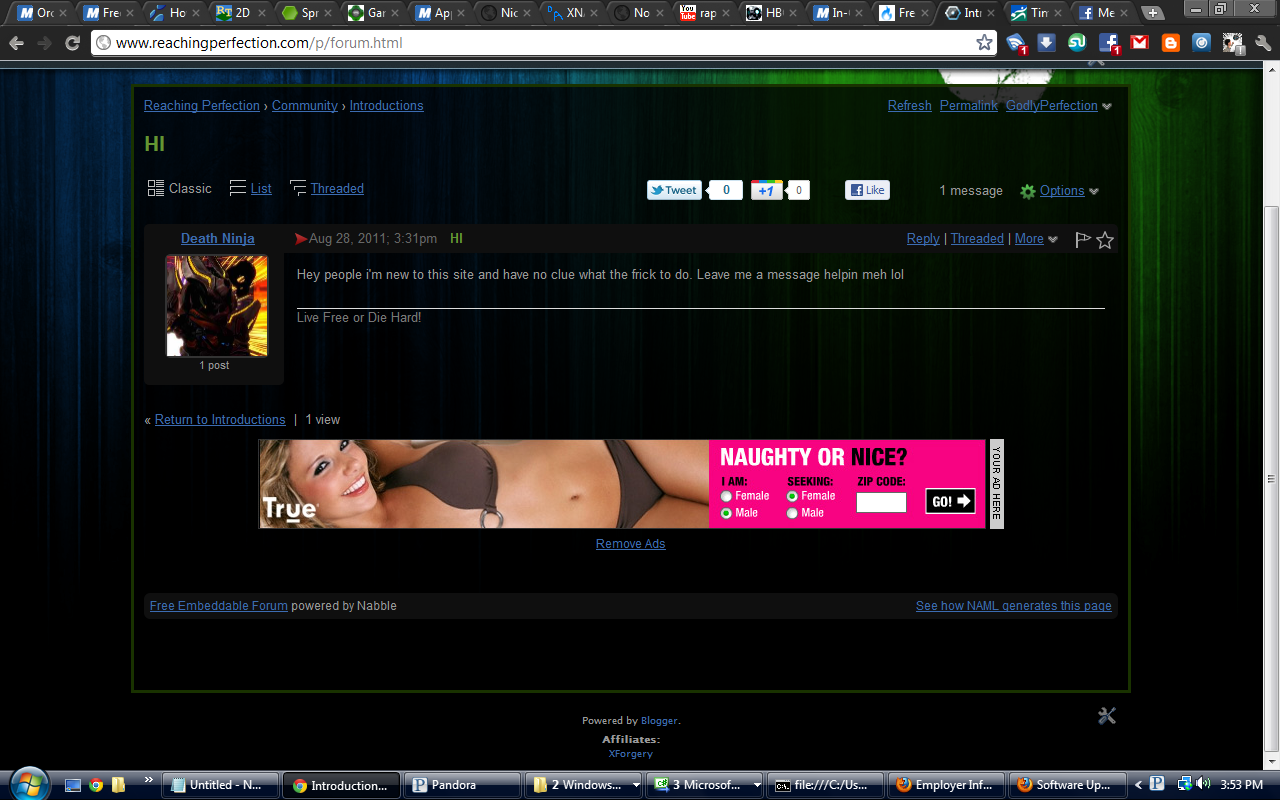Image resolution: width=1280 pixels, height=800 pixels.
Task: Select Male under SEEKING
Action: coord(792,513)
